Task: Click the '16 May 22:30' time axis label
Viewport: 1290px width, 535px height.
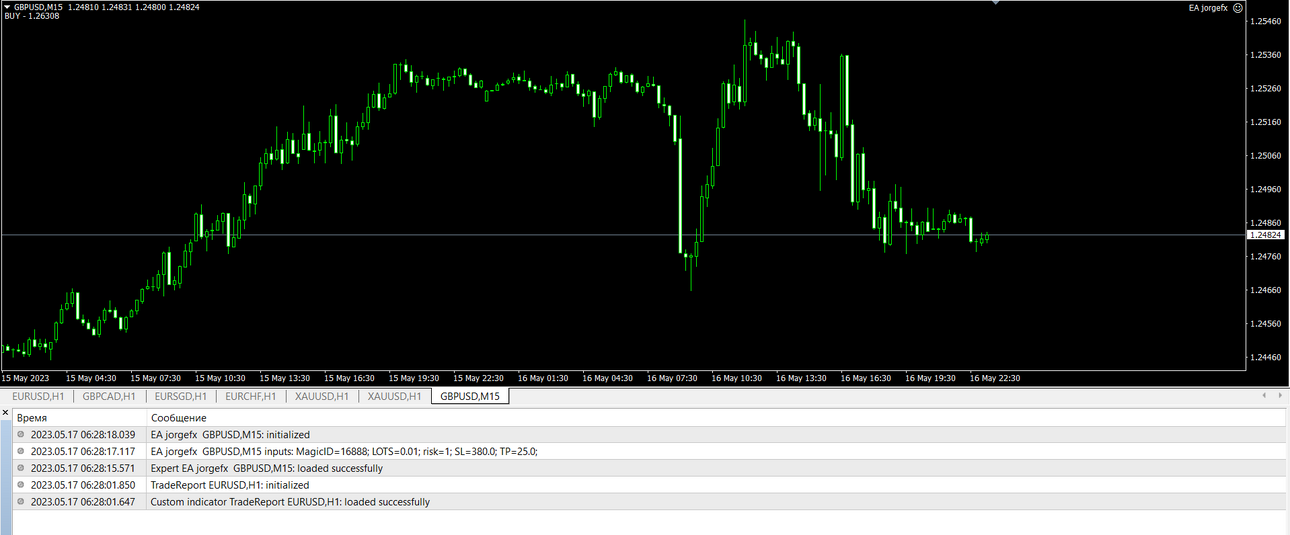Action: (x=995, y=378)
